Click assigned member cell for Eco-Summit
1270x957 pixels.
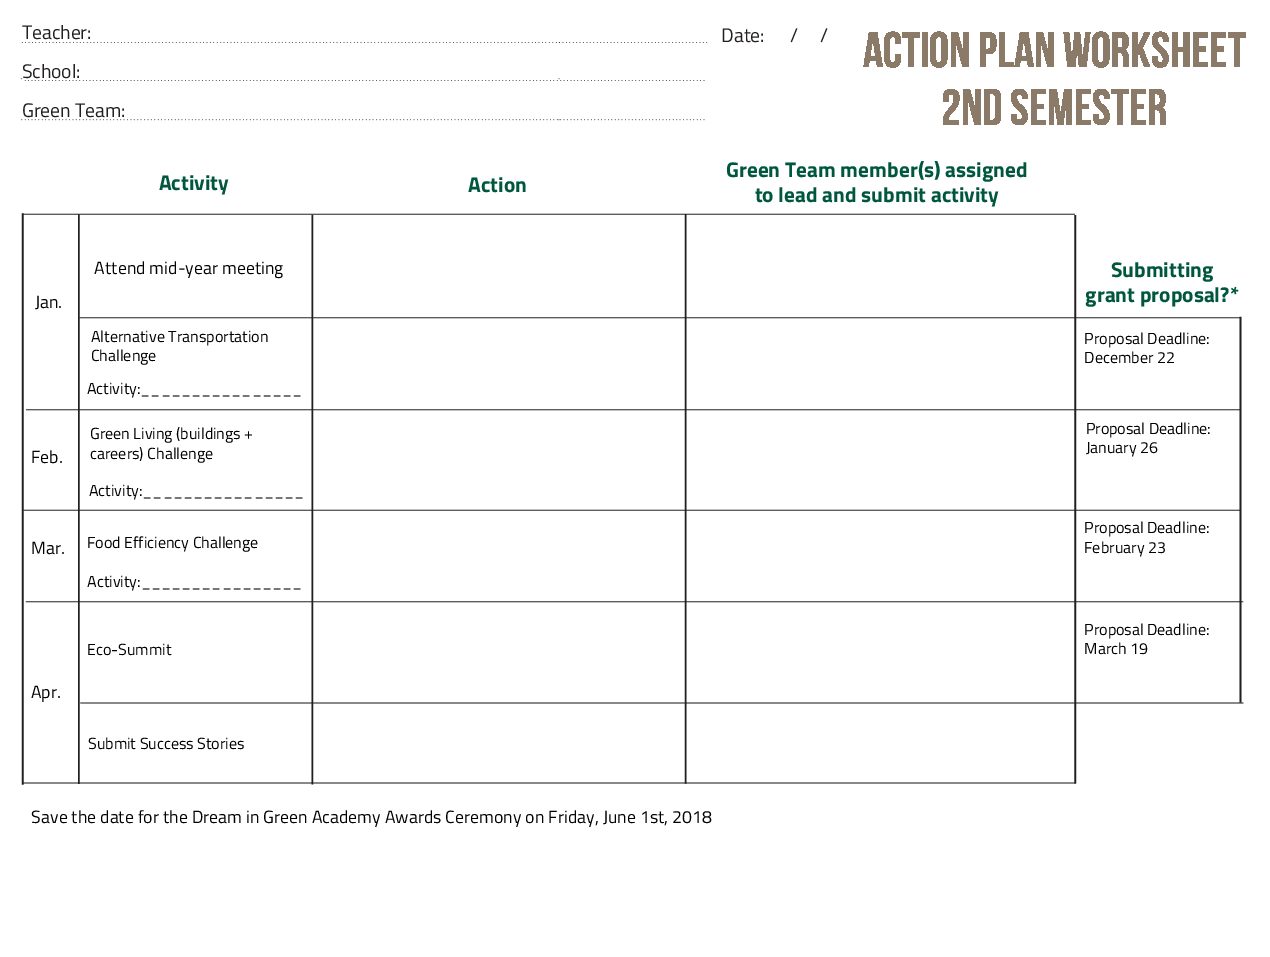click(x=880, y=652)
